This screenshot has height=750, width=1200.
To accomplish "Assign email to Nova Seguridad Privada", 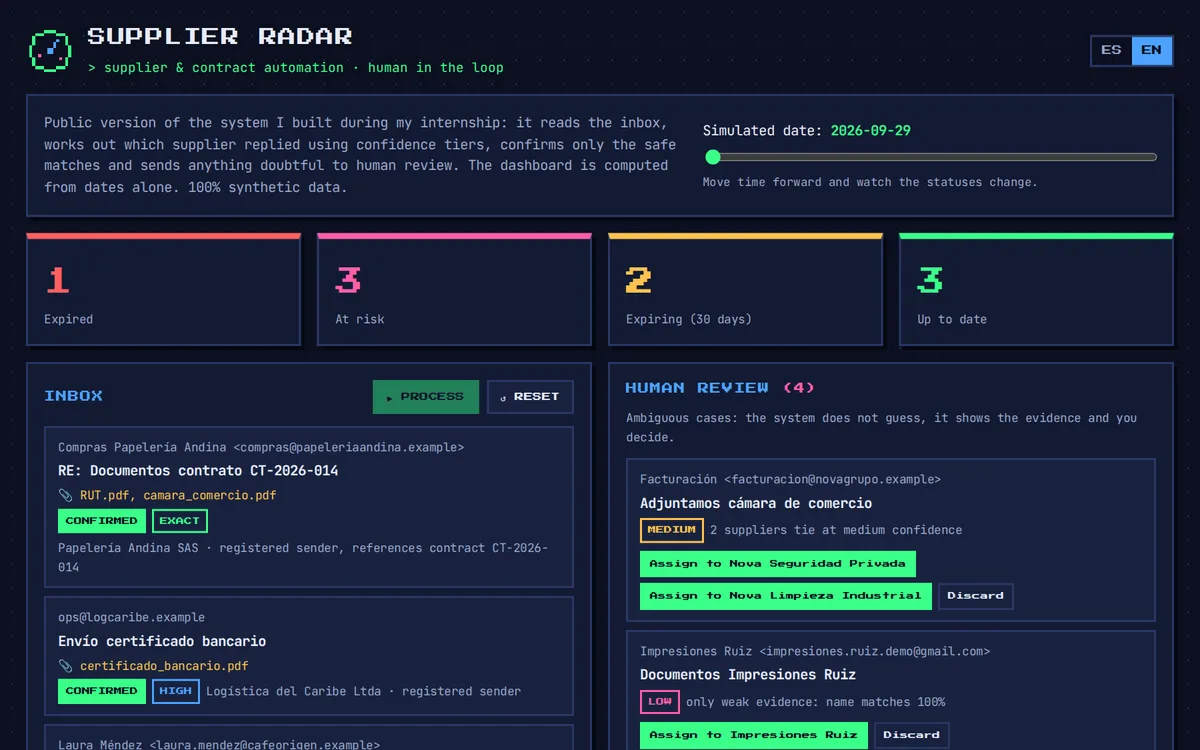I will coord(778,564).
